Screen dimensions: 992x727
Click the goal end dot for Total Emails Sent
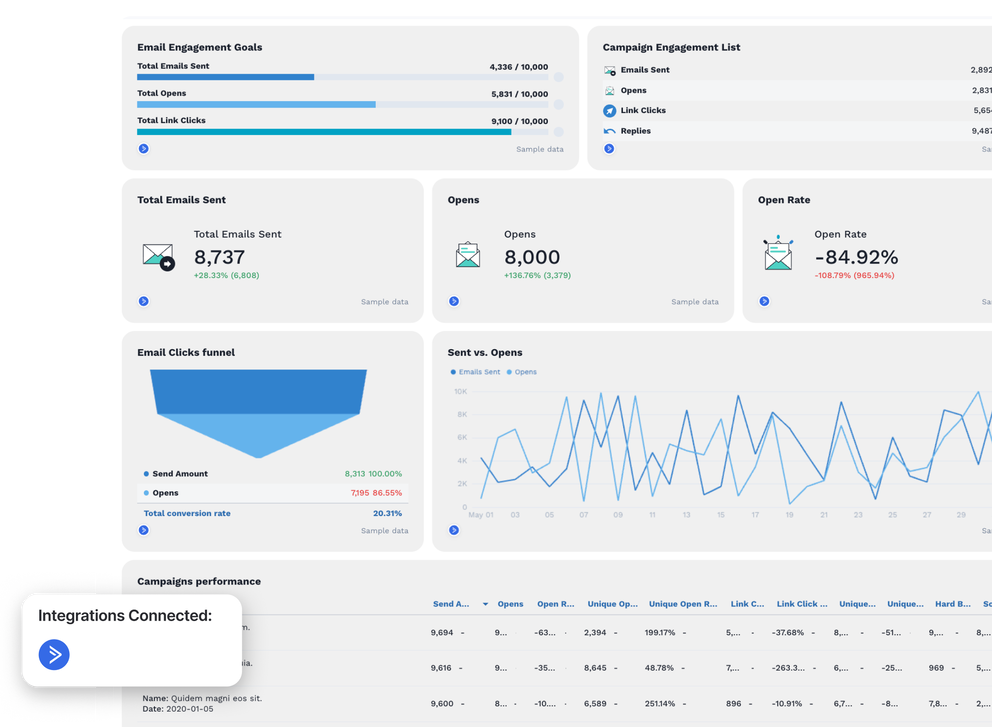(559, 77)
